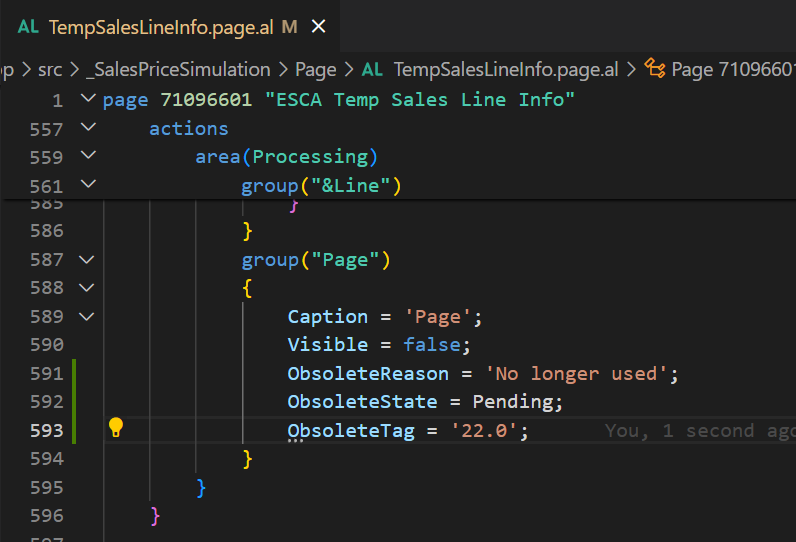
Task: Collapse the page declaration at line 1
Action: (88, 98)
